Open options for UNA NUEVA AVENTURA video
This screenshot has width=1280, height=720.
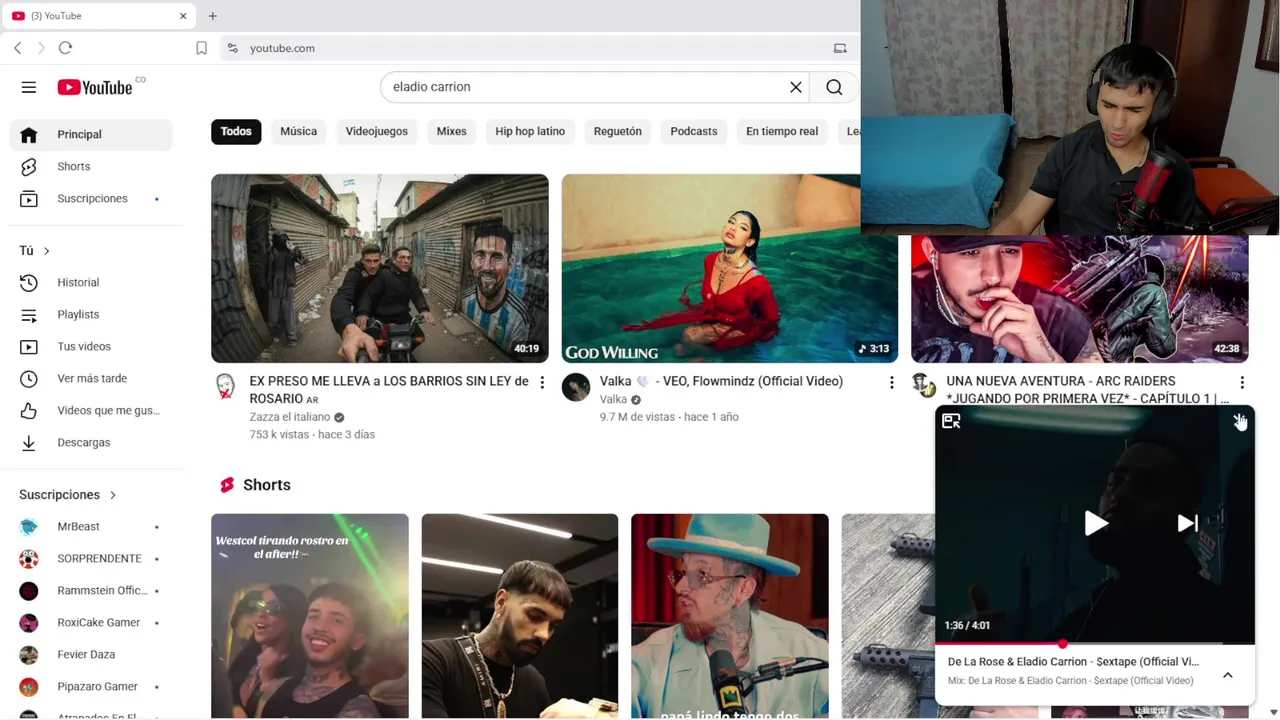tap(1241, 382)
